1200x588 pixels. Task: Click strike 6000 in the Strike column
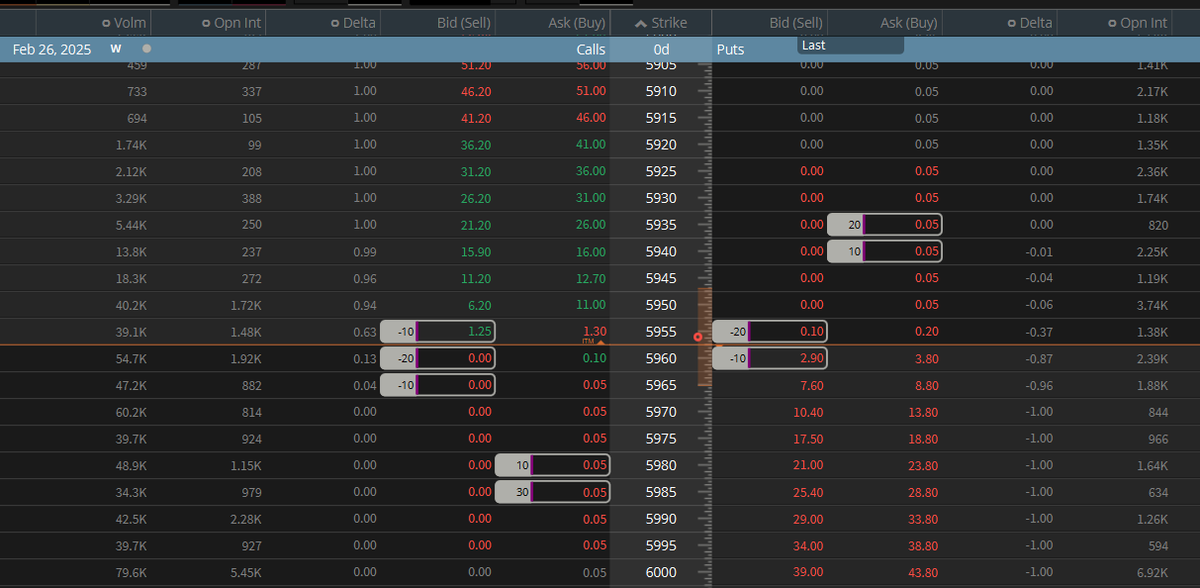tap(661, 572)
